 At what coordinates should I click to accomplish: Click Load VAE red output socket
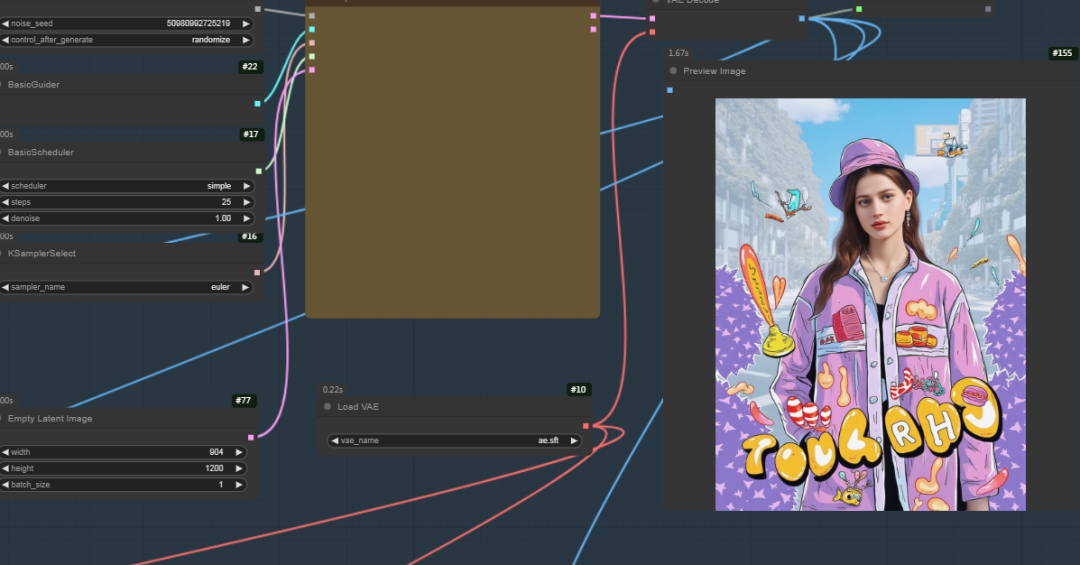click(586, 427)
